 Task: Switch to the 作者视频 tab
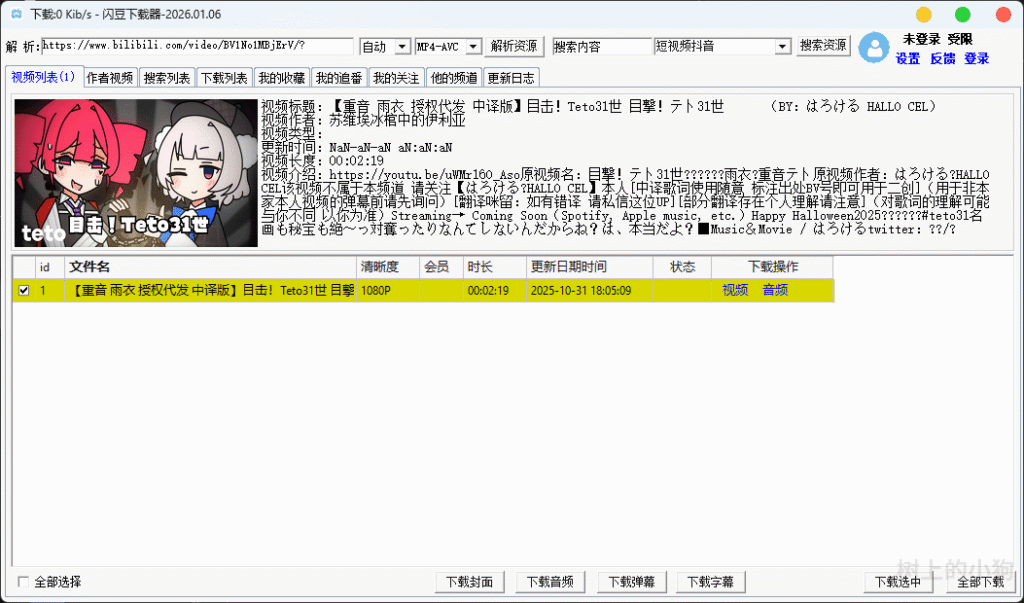pos(109,78)
